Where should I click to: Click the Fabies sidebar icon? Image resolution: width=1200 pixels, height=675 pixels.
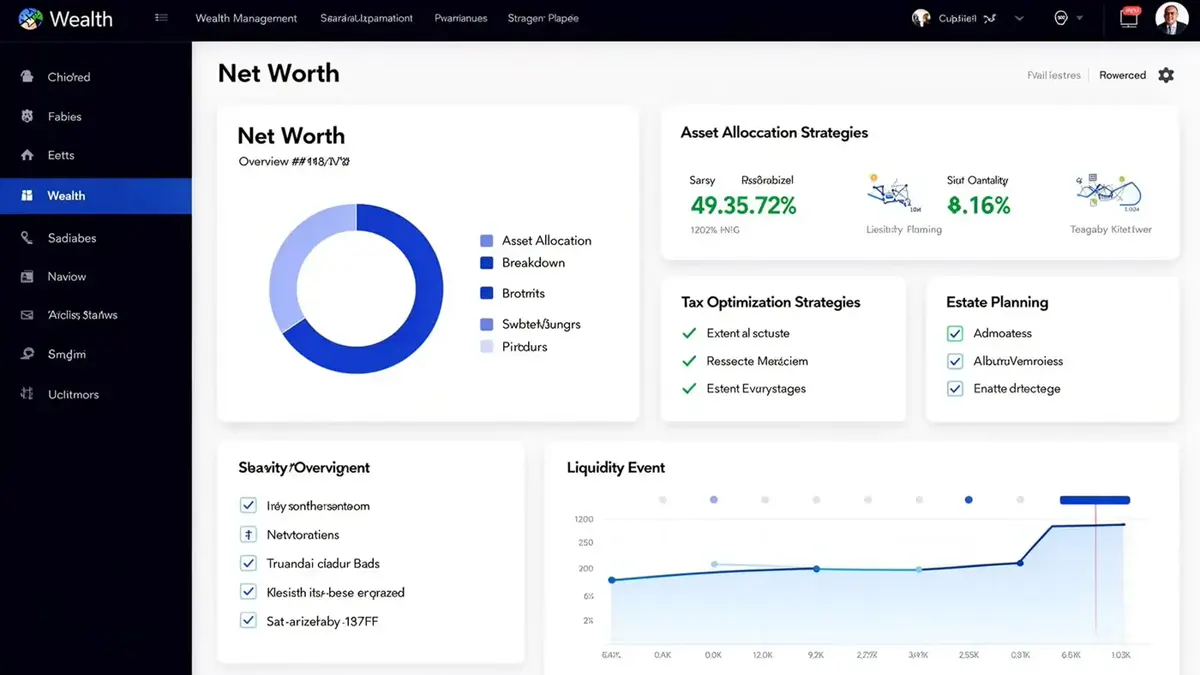click(x=26, y=116)
